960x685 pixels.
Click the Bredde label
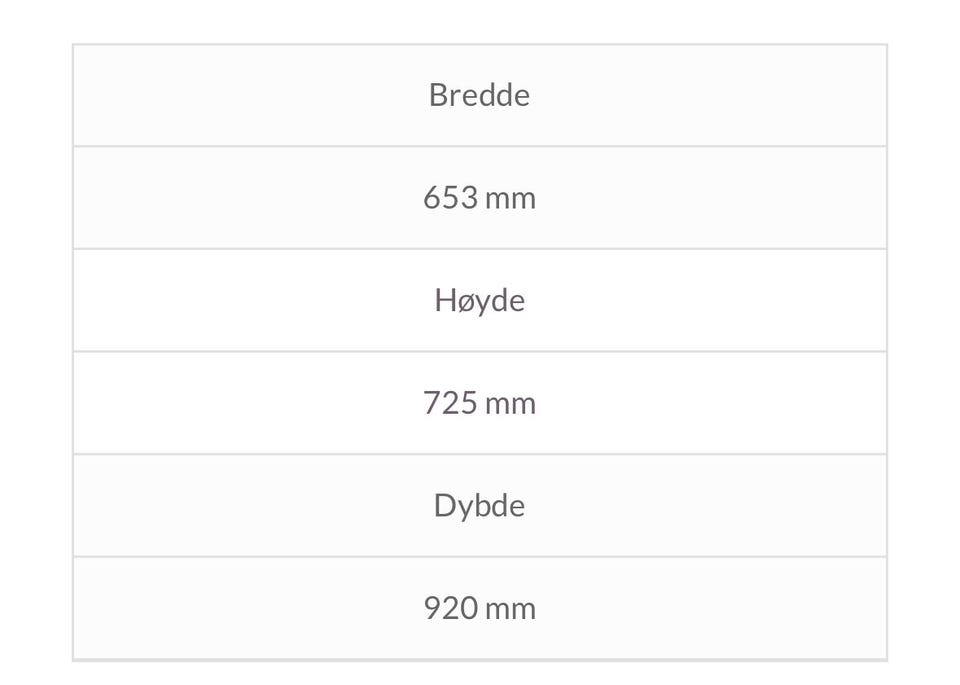point(479,95)
